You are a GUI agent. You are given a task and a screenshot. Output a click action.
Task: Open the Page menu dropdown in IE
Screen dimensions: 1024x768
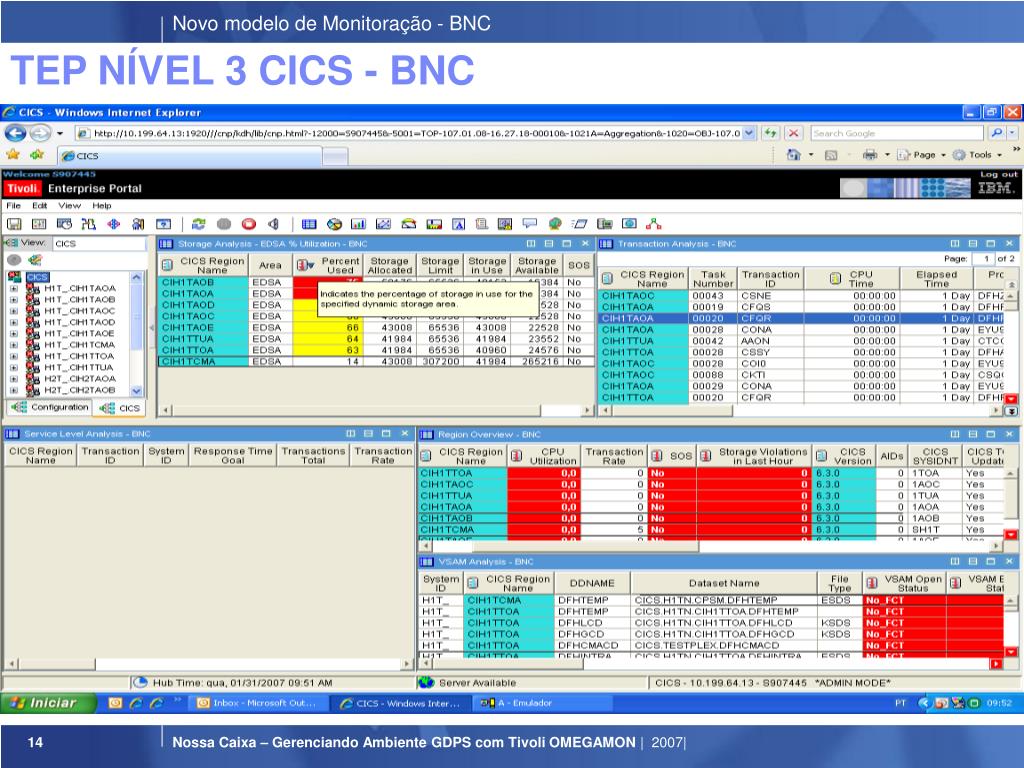[922, 155]
